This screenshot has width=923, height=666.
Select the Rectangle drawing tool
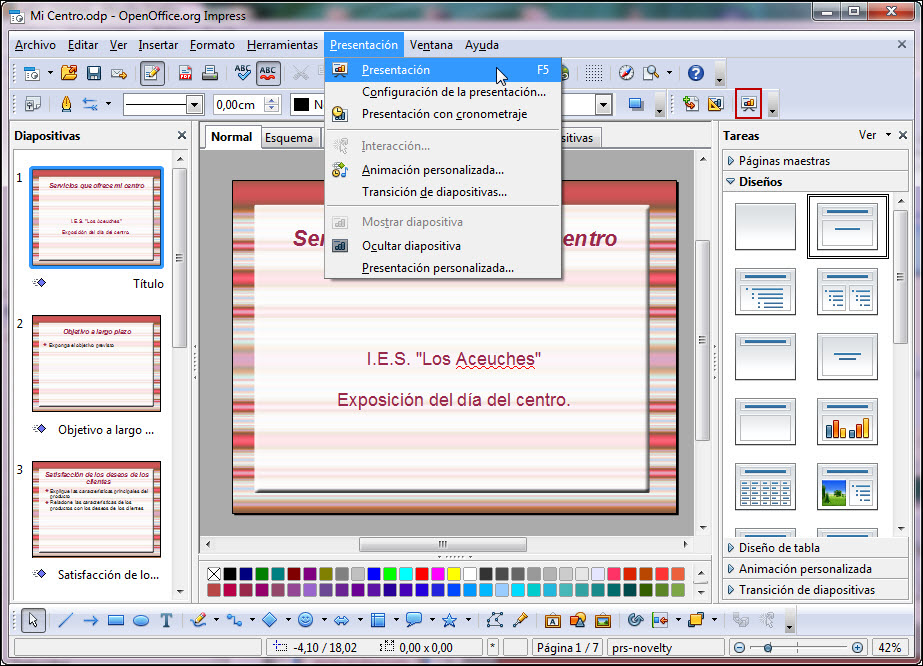[116, 620]
